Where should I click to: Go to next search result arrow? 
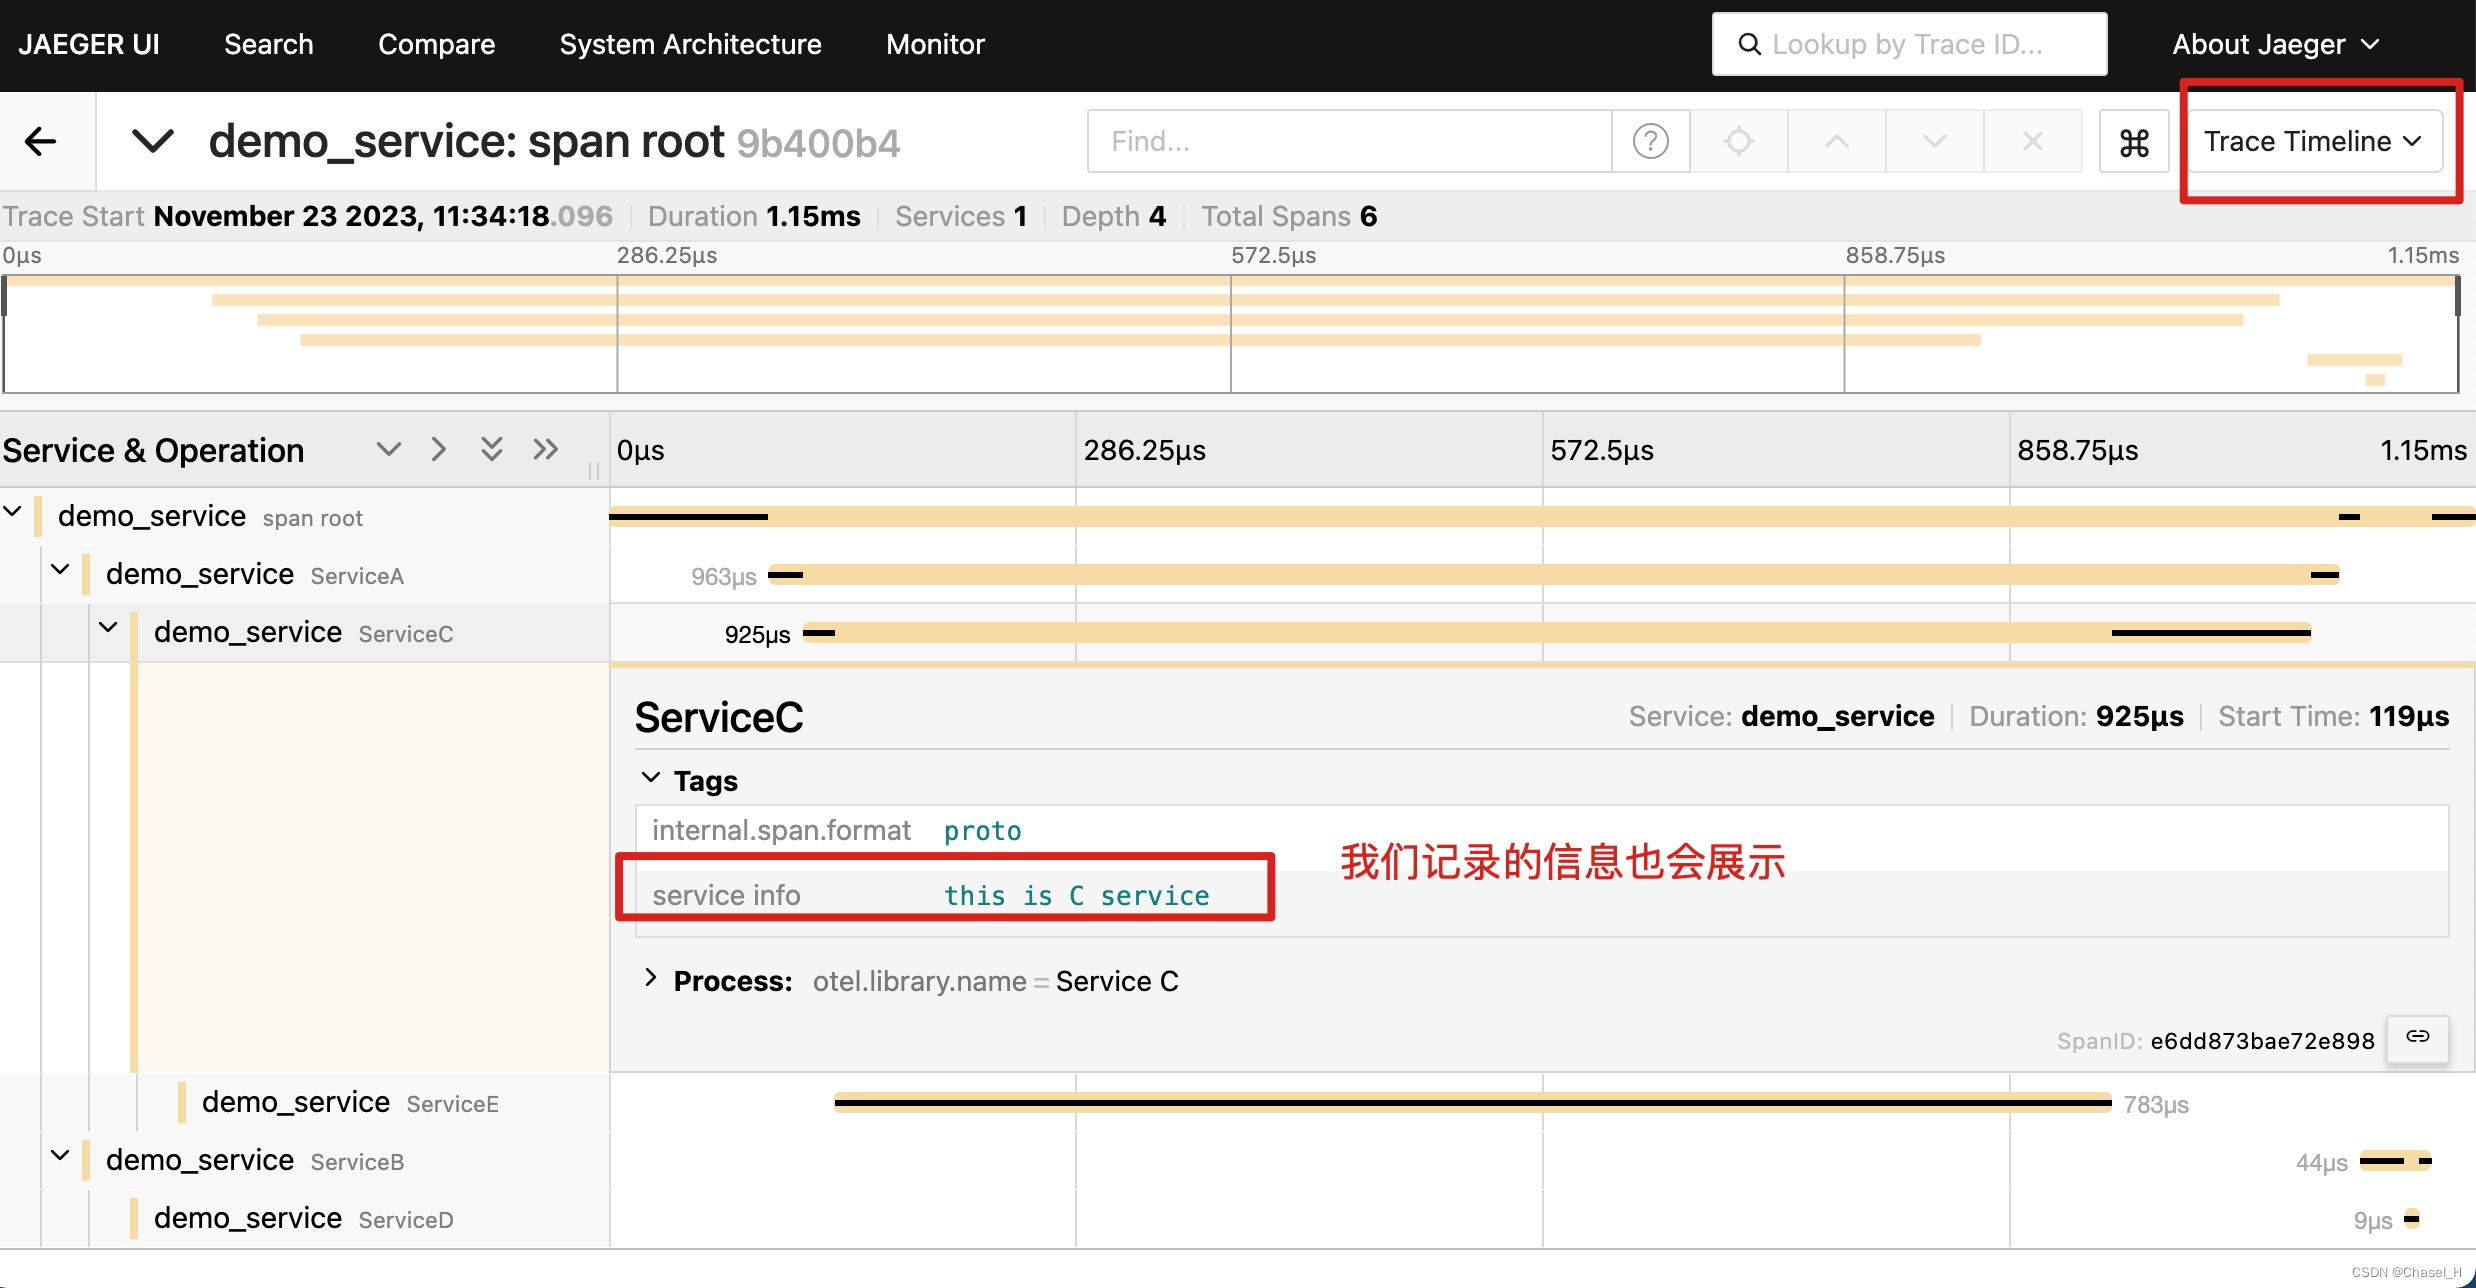click(x=1934, y=142)
